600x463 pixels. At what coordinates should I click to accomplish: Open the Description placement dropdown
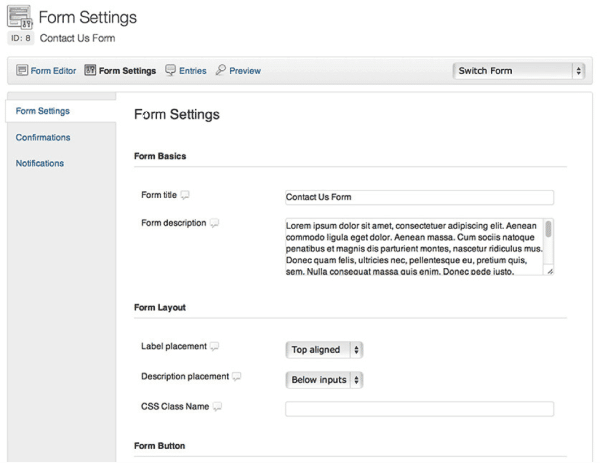pos(324,380)
